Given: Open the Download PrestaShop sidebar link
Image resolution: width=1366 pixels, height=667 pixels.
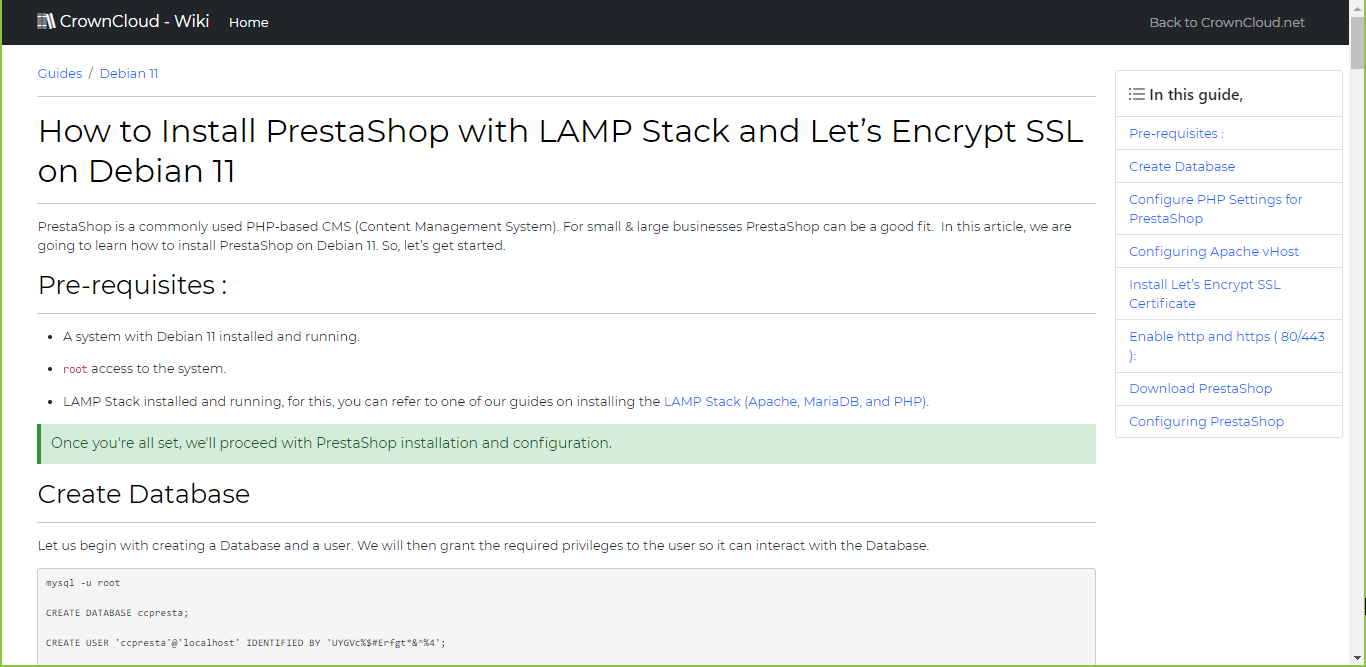Looking at the screenshot, I should tap(1200, 388).
